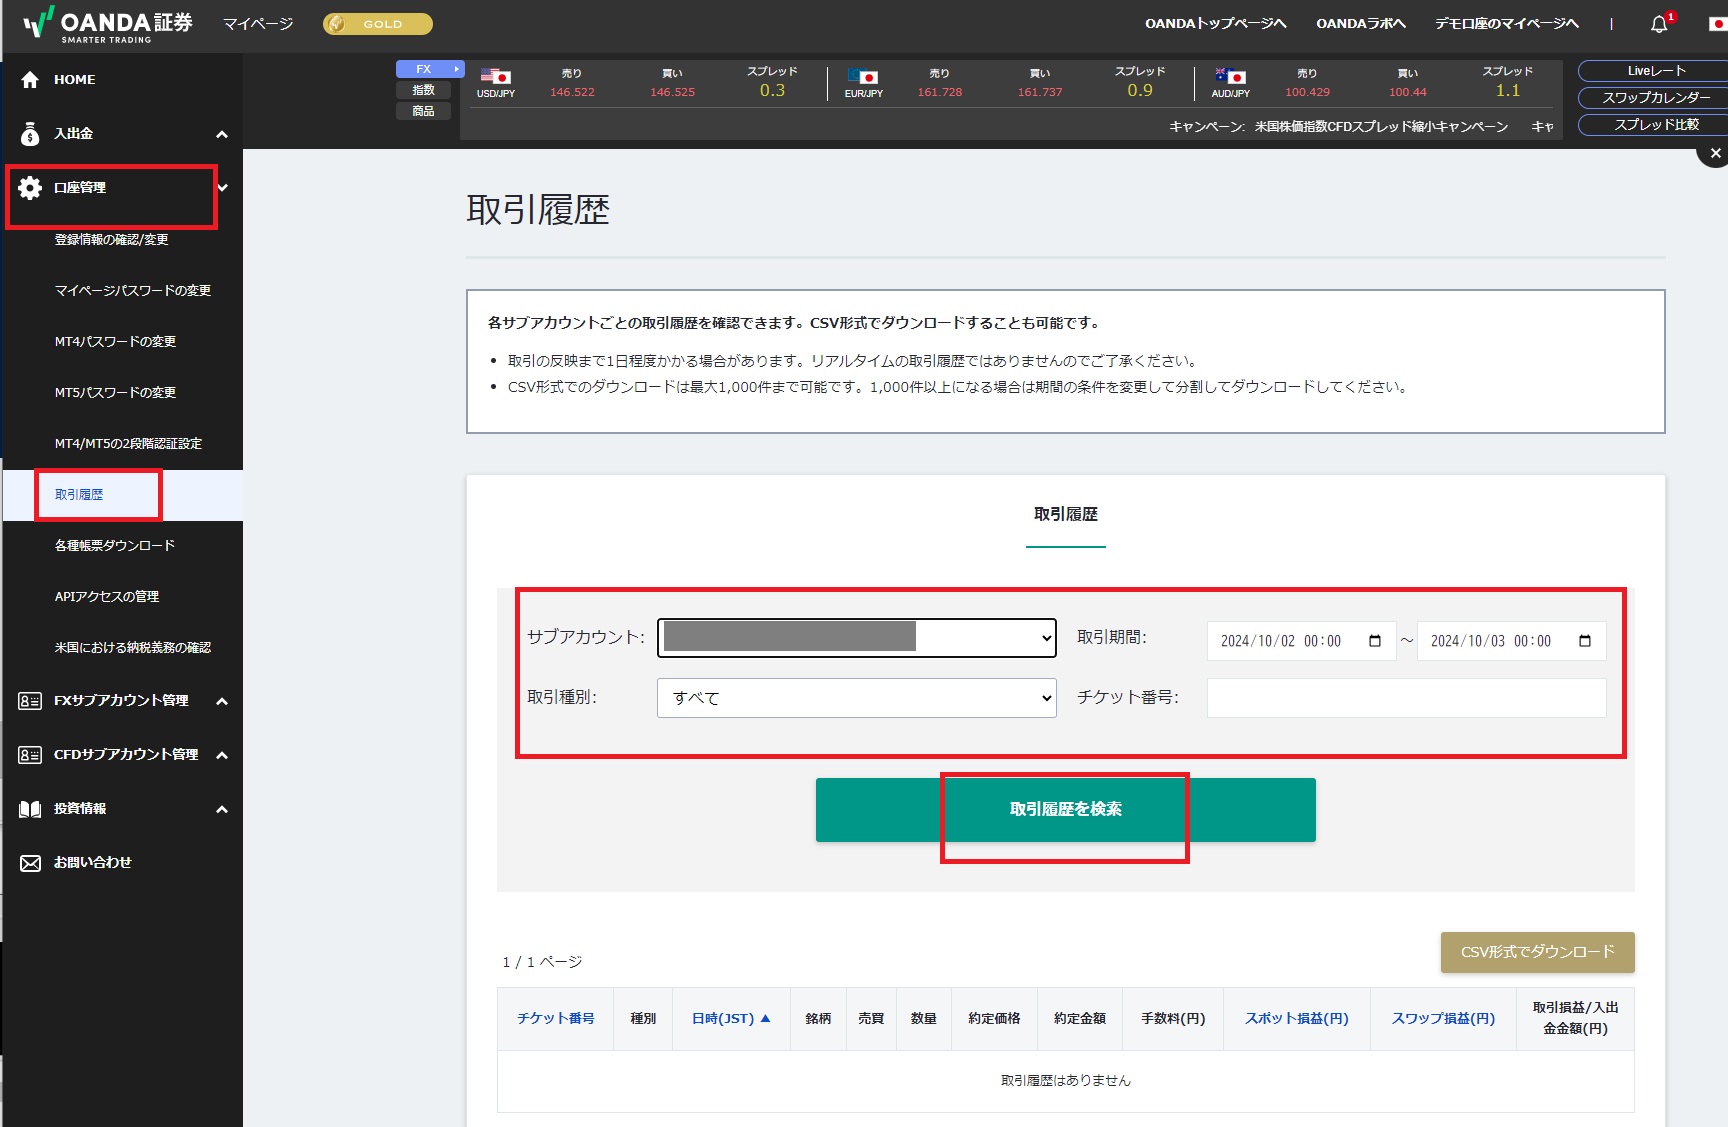Expand CFD sub-account management section
Viewport: 1728px width, 1127px height.
point(222,755)
